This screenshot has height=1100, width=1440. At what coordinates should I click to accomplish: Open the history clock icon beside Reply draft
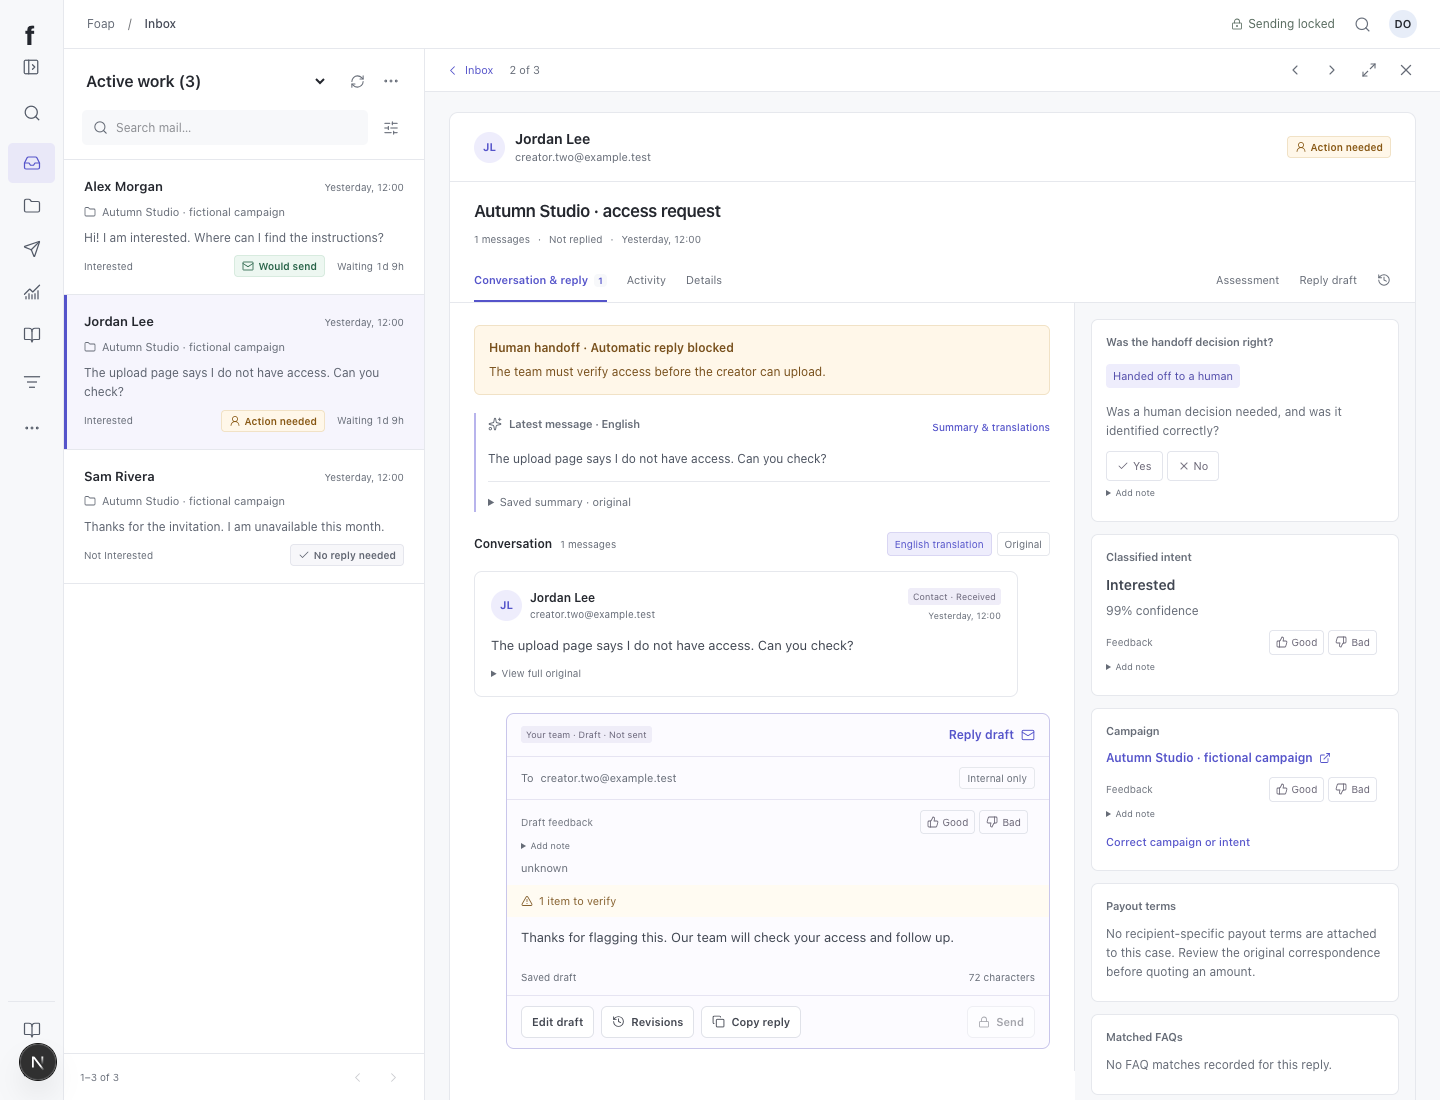1384,280
